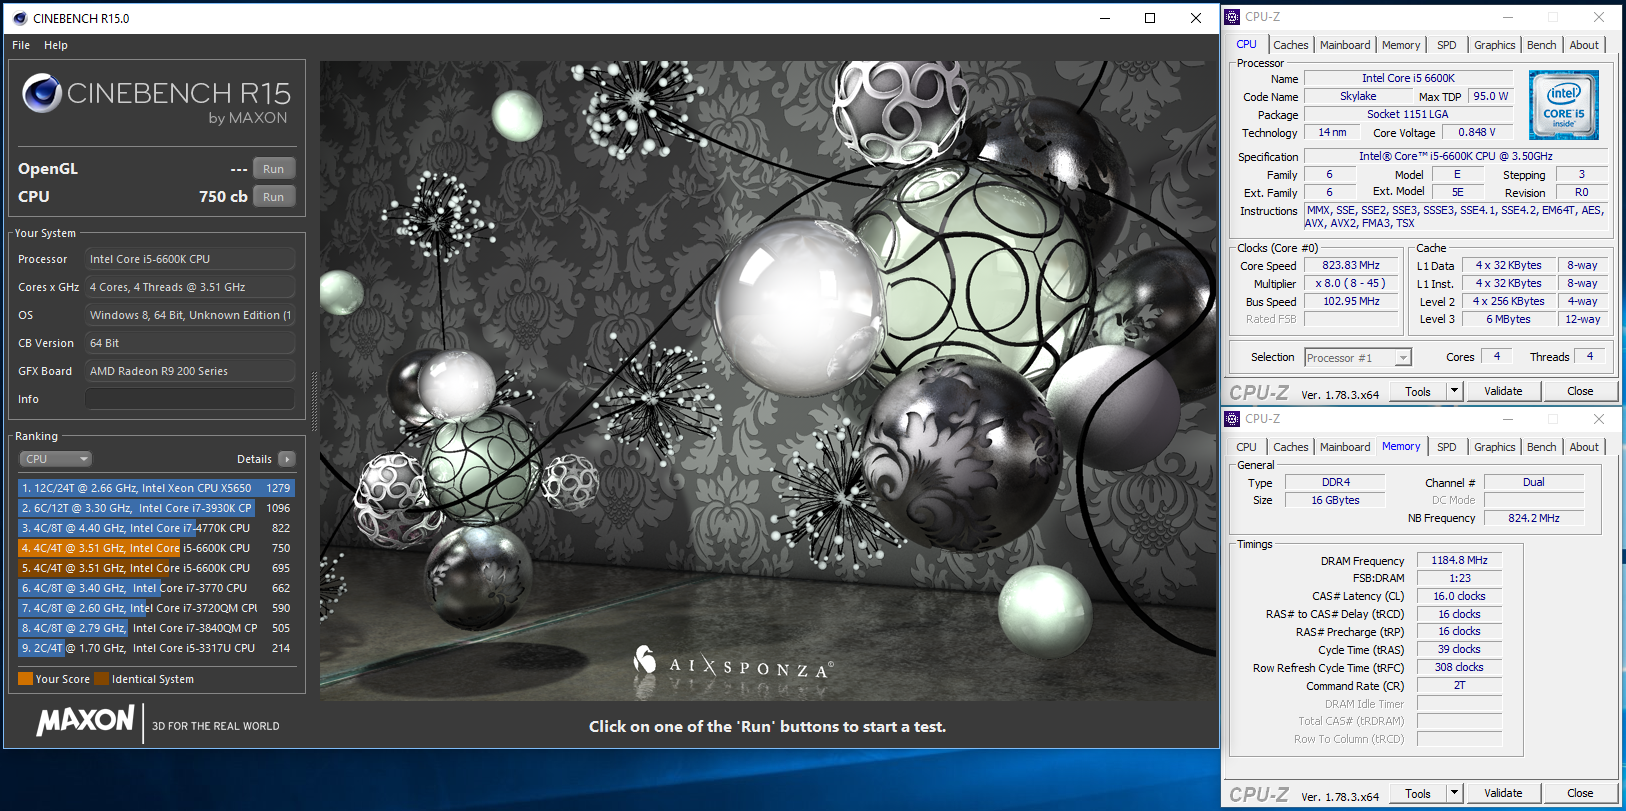Viewport: 1626px width, 811px height.
Task: Click the Identical System legend swatch
Action: (x=101, y=679)
